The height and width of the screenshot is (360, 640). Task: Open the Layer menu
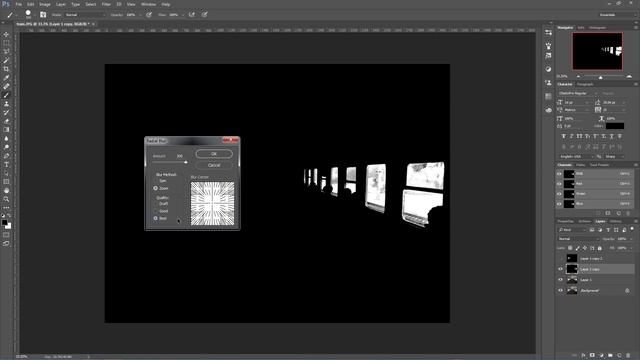(x=61, y=4)
